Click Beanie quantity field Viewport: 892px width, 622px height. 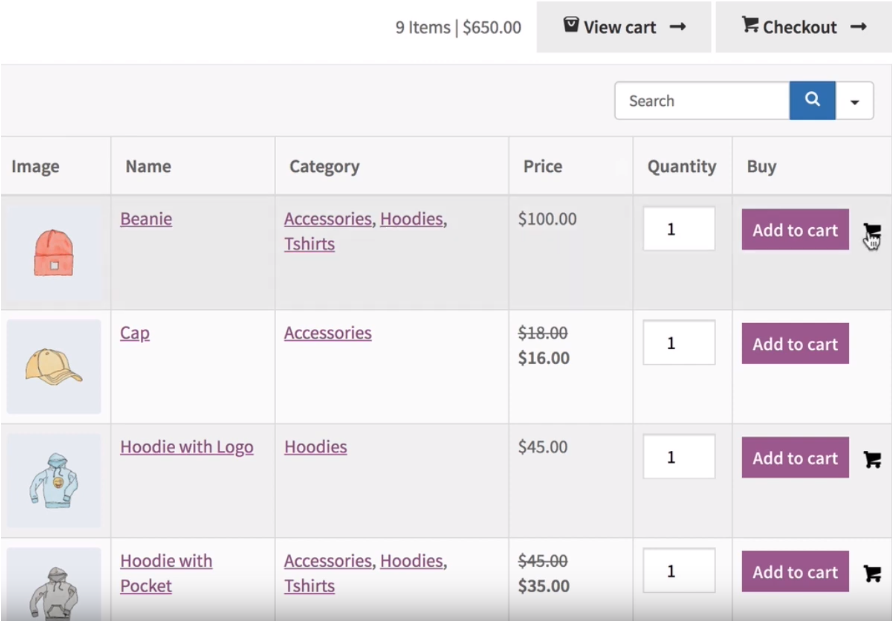[x=678, y=229]
